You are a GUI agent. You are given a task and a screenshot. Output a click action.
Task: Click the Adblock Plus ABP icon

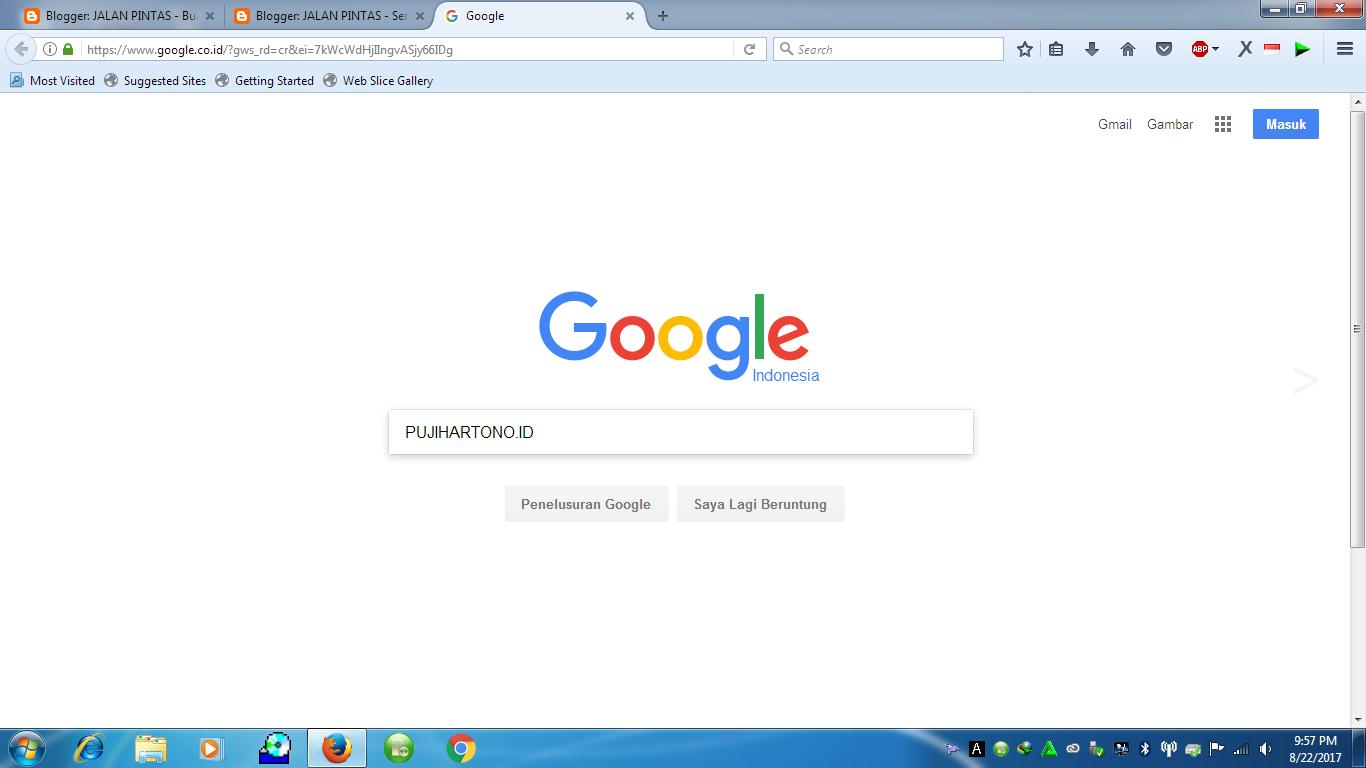pos(1200,49)
